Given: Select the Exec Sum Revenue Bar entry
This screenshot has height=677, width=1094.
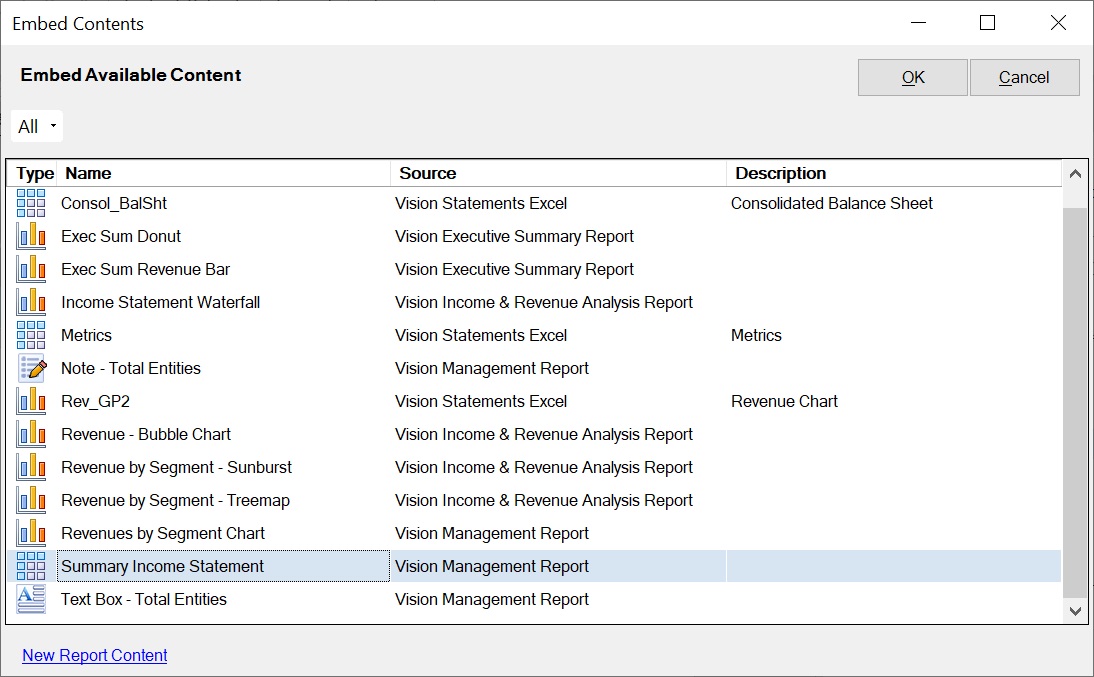Looking at the screenshot, I should [146, 269].
